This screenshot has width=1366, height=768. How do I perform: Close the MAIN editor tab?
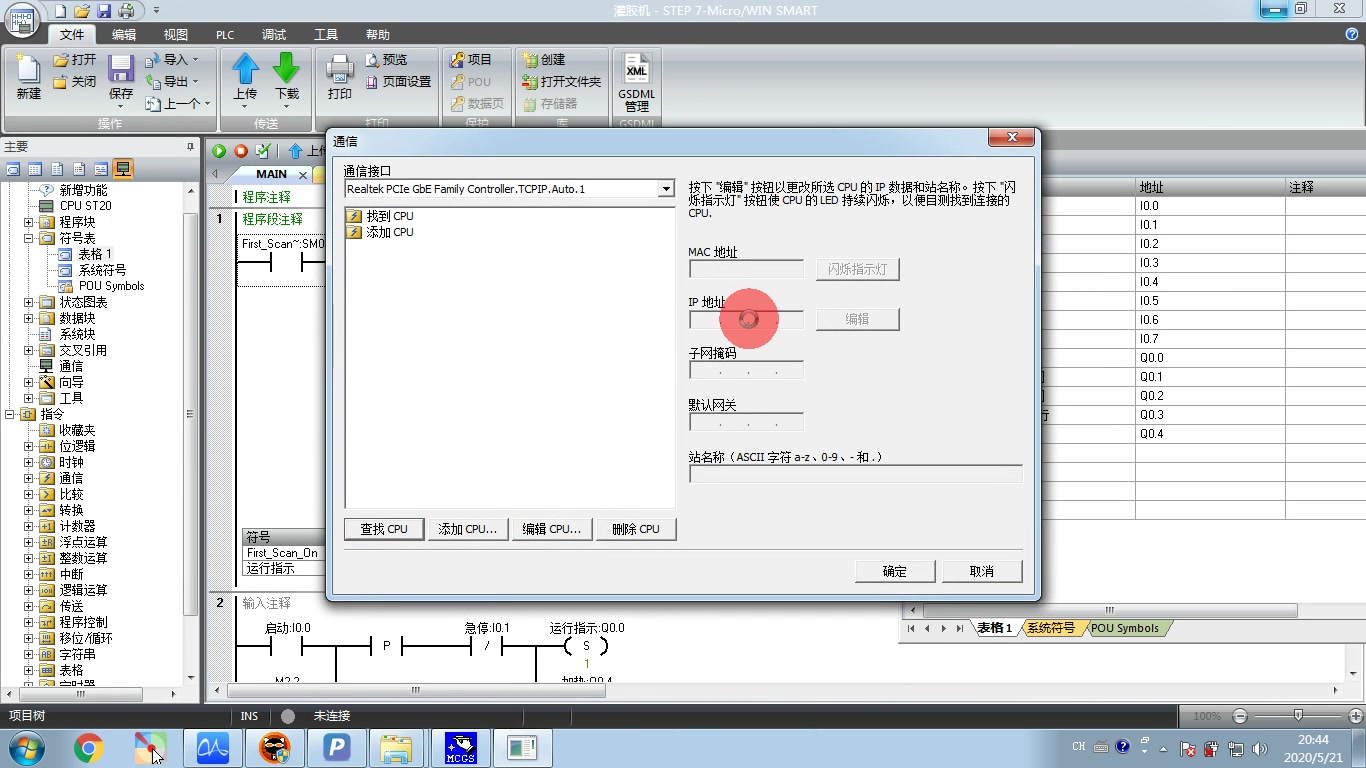click(x=303, y=175)
